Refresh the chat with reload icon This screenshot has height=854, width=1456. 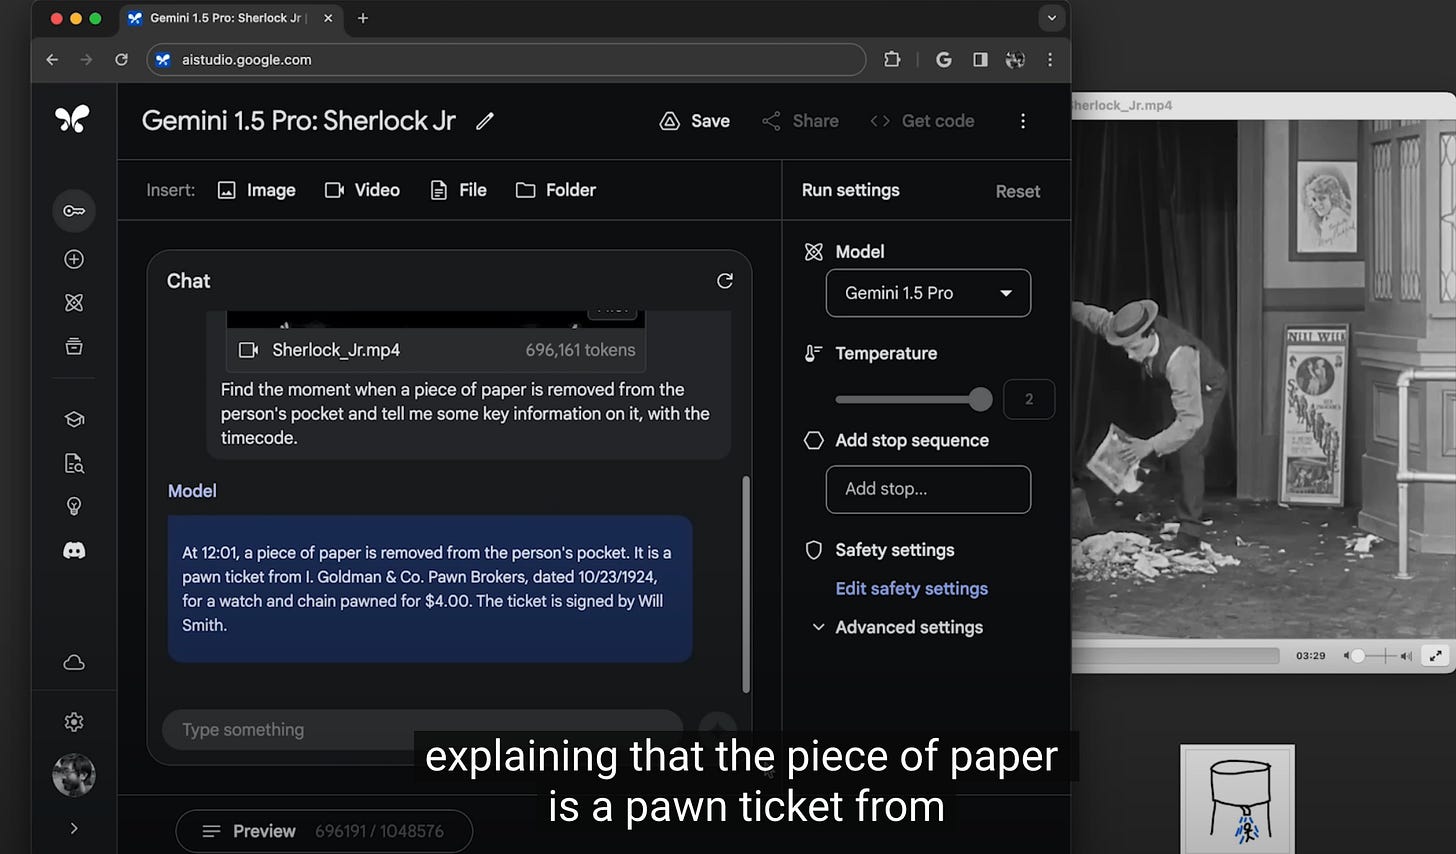click(725, 281)
